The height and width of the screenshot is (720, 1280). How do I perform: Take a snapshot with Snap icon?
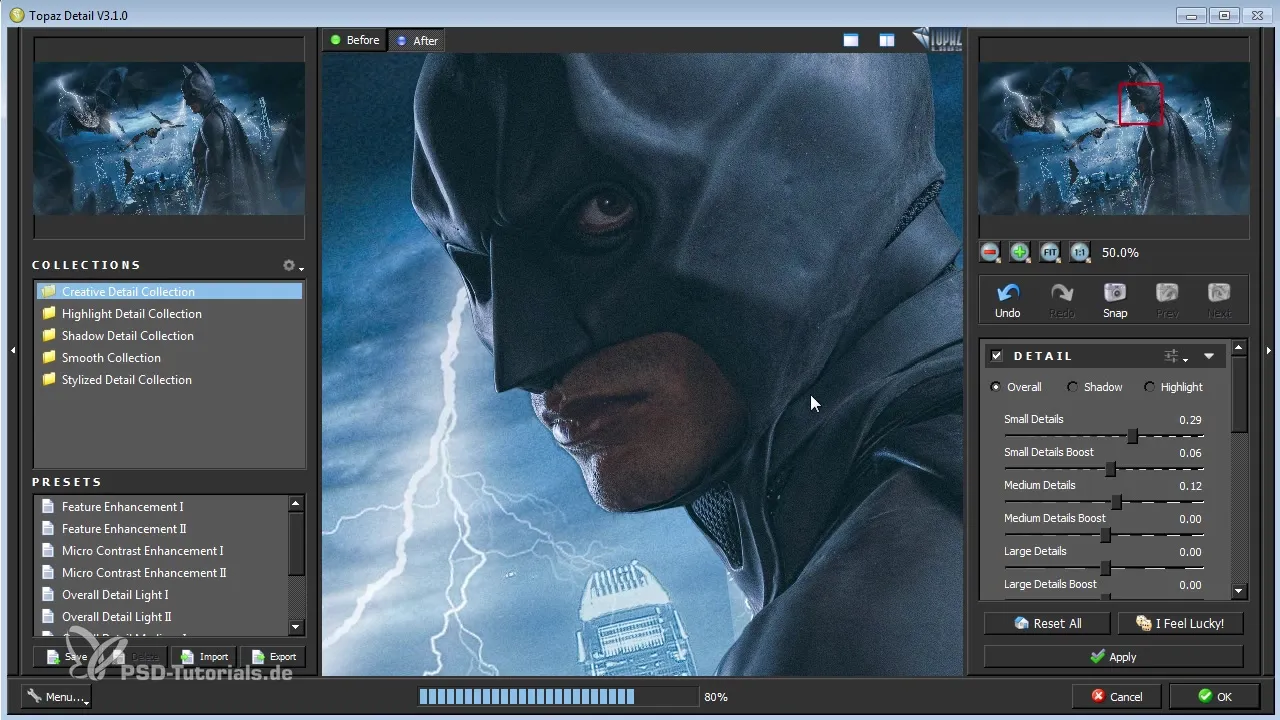click(1115, 293)
